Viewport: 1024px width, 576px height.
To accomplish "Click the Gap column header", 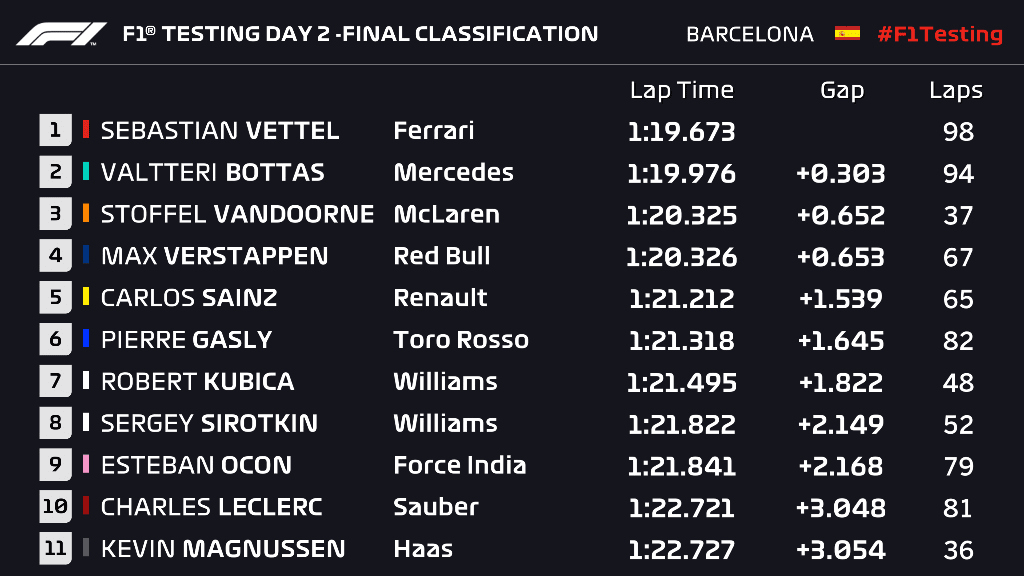I will [841, 90].
